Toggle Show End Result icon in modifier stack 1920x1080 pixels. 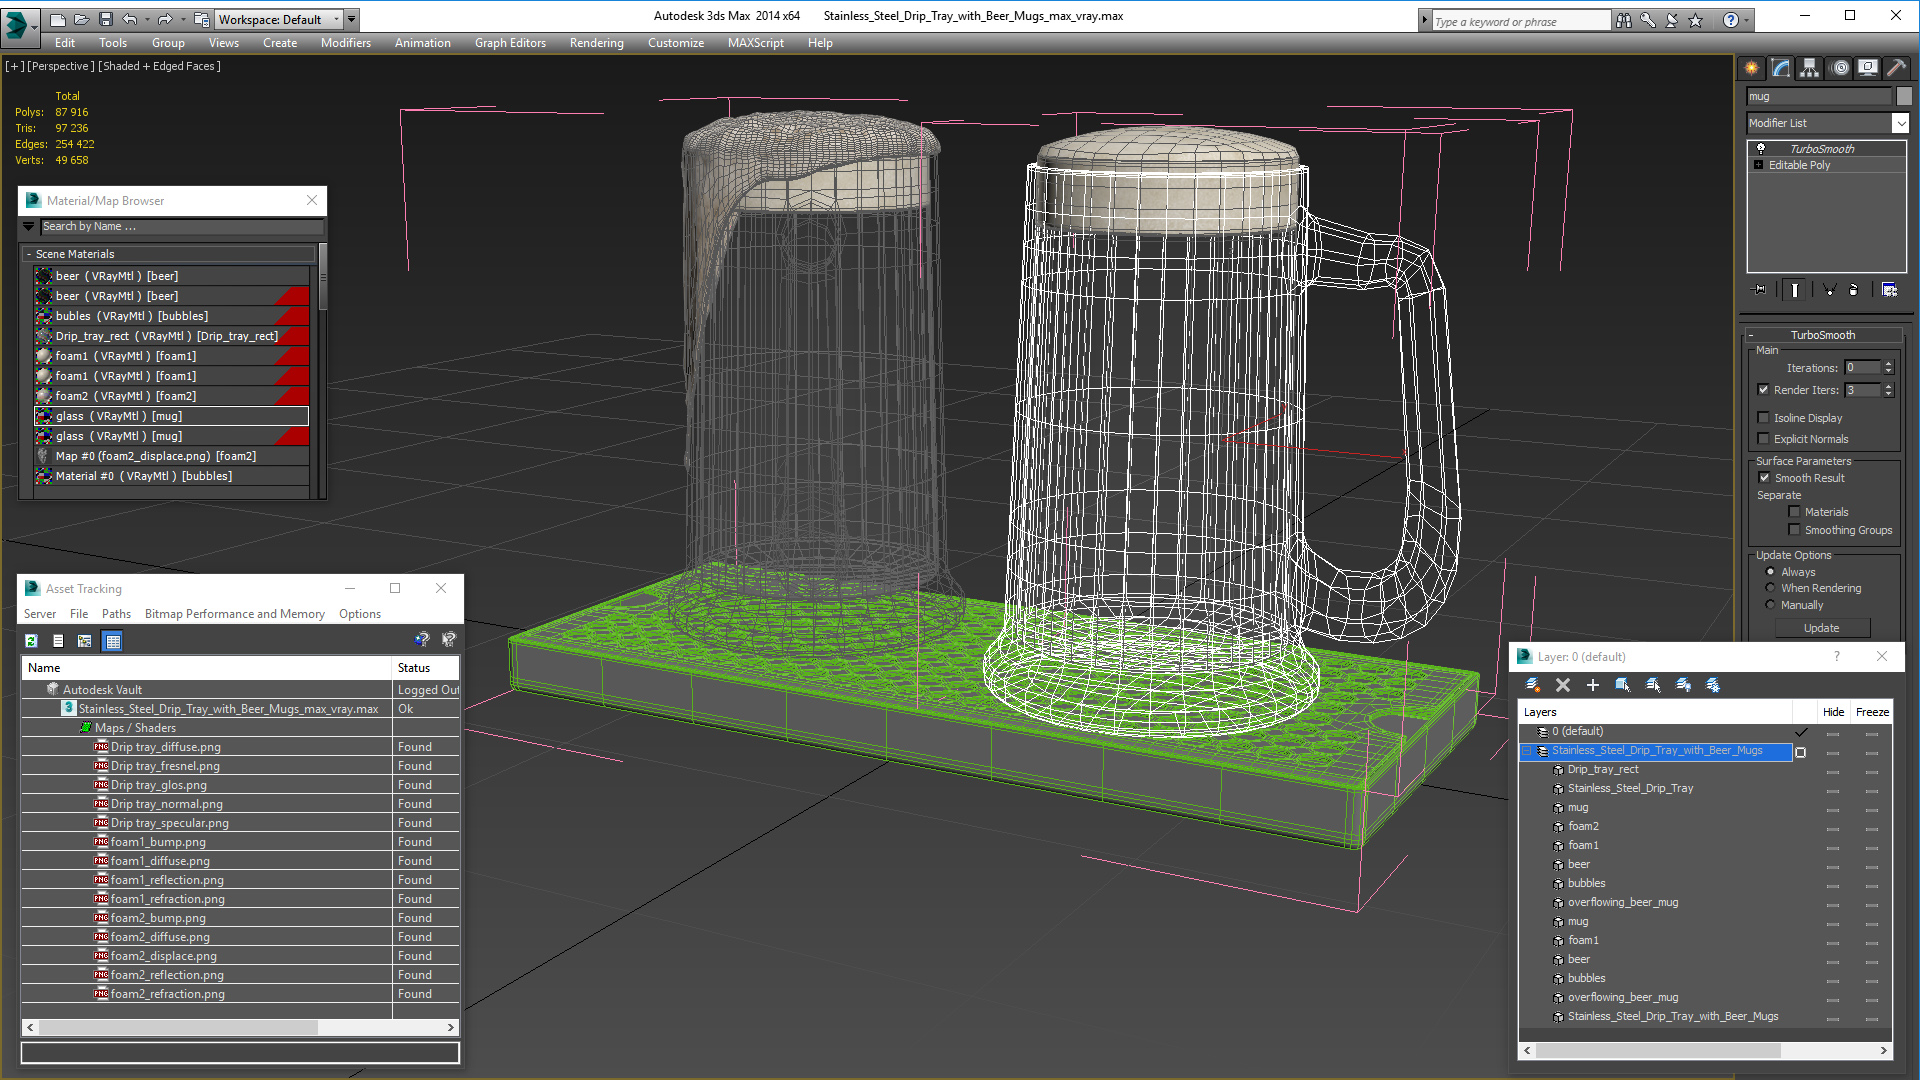coord(1795,290)
